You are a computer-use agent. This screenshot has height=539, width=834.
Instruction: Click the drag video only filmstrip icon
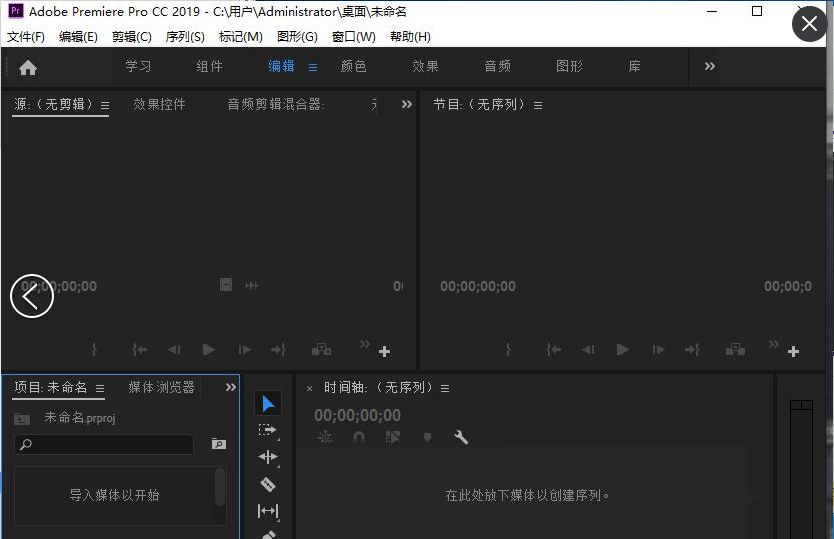tap(226, 285)
